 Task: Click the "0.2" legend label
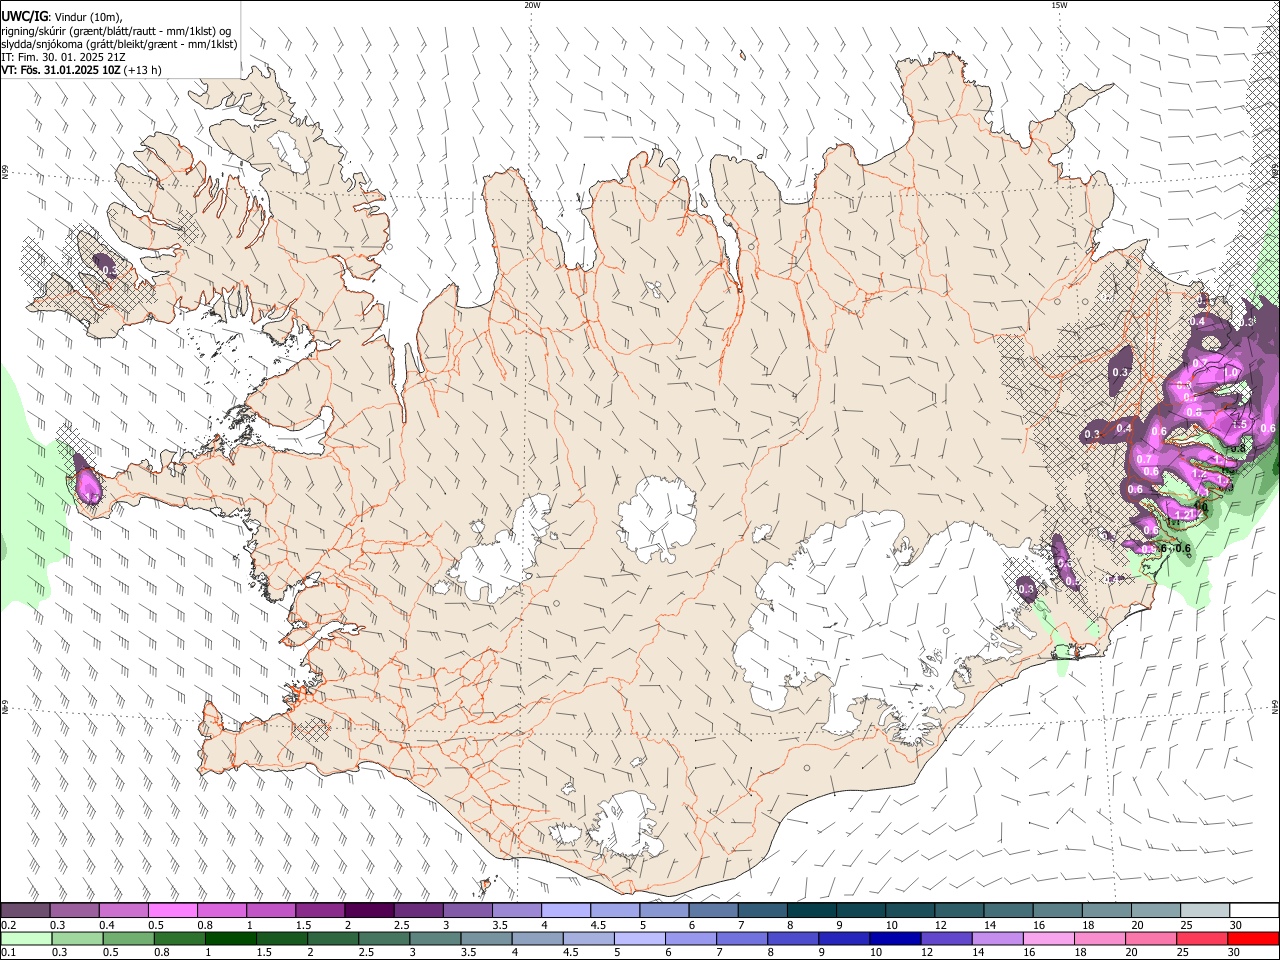pos(8,925)
